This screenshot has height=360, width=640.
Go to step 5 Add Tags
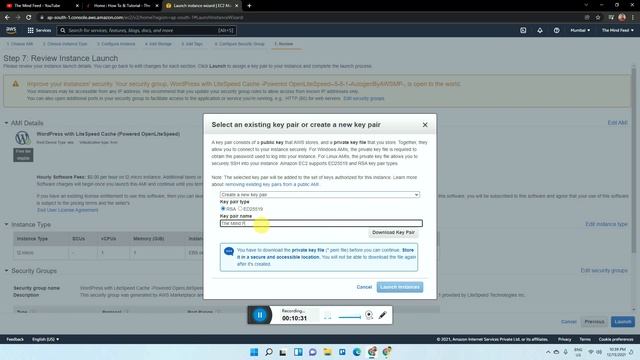192,44
